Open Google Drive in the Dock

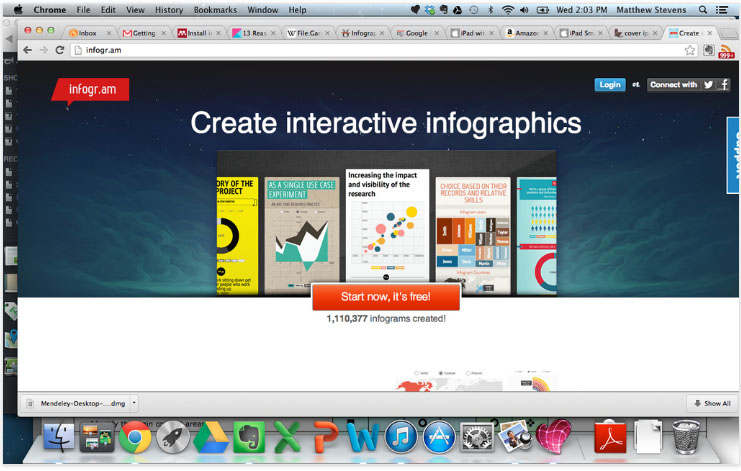pos(211,437)
